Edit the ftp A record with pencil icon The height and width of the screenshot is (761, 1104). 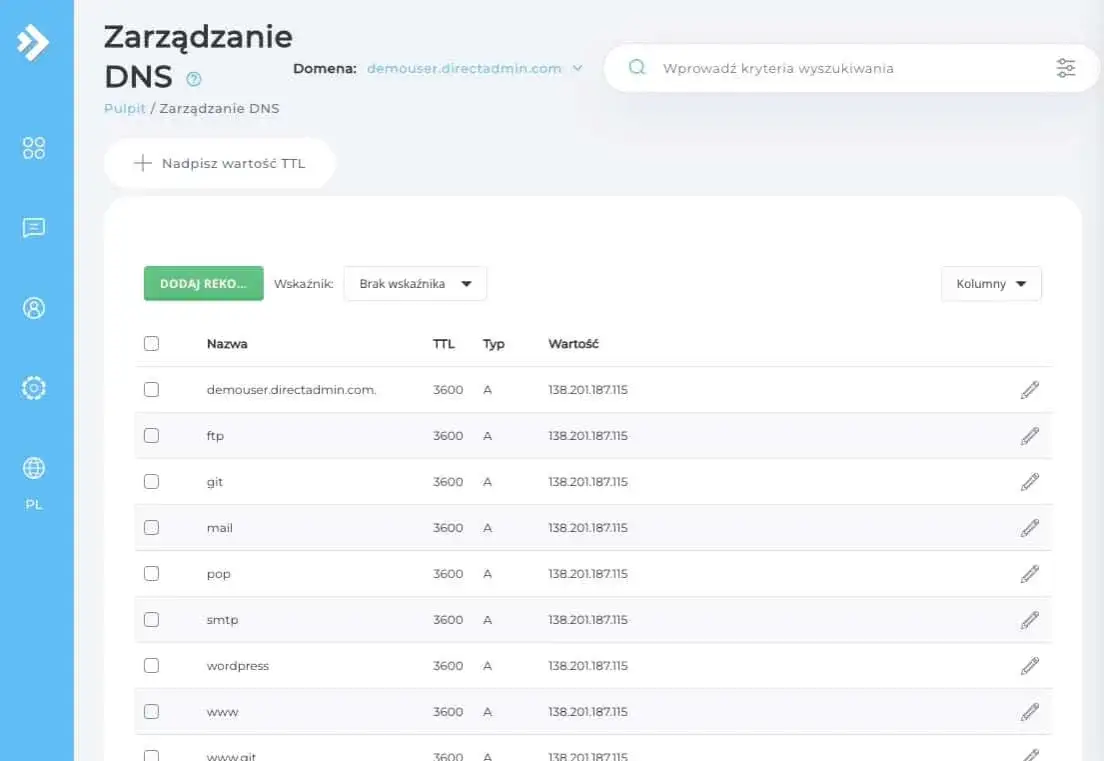pyautogui.click(x=1030, y=435)
